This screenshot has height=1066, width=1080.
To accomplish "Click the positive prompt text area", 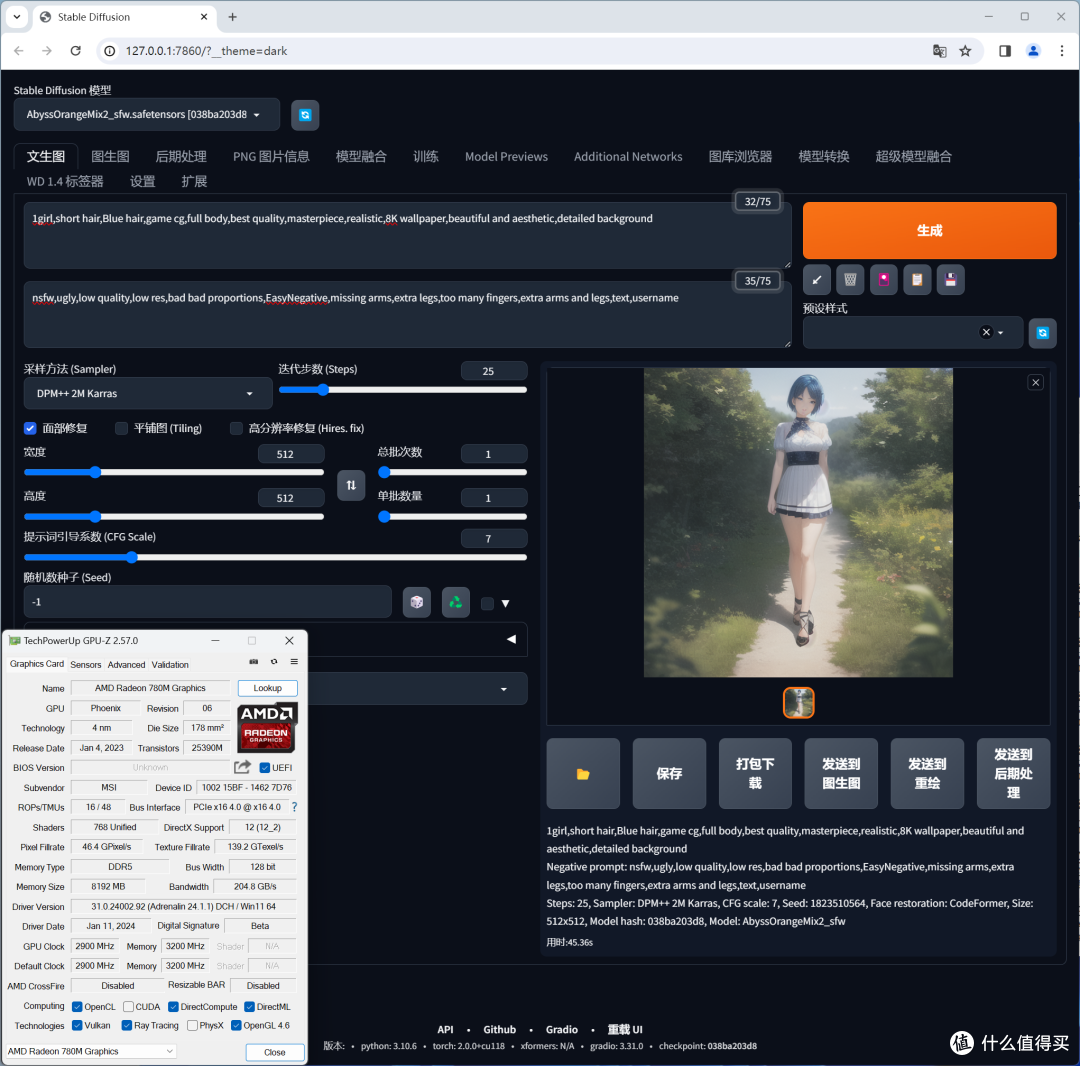I will click(408, 236).
